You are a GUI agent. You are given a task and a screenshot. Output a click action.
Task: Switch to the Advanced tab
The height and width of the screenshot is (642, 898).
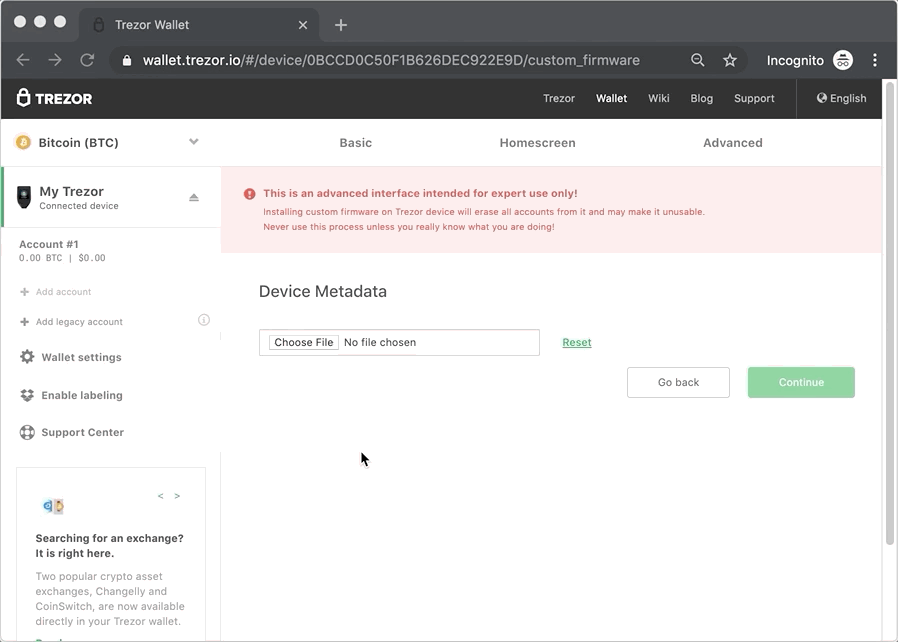[732, 143]
